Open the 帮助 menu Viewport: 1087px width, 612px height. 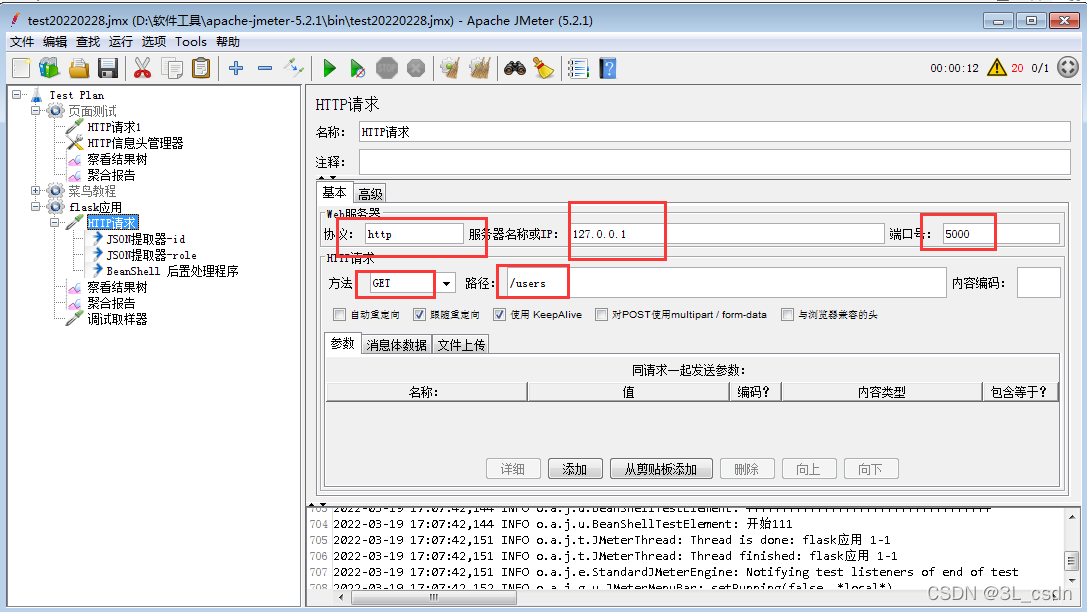[x=228, y=42]
